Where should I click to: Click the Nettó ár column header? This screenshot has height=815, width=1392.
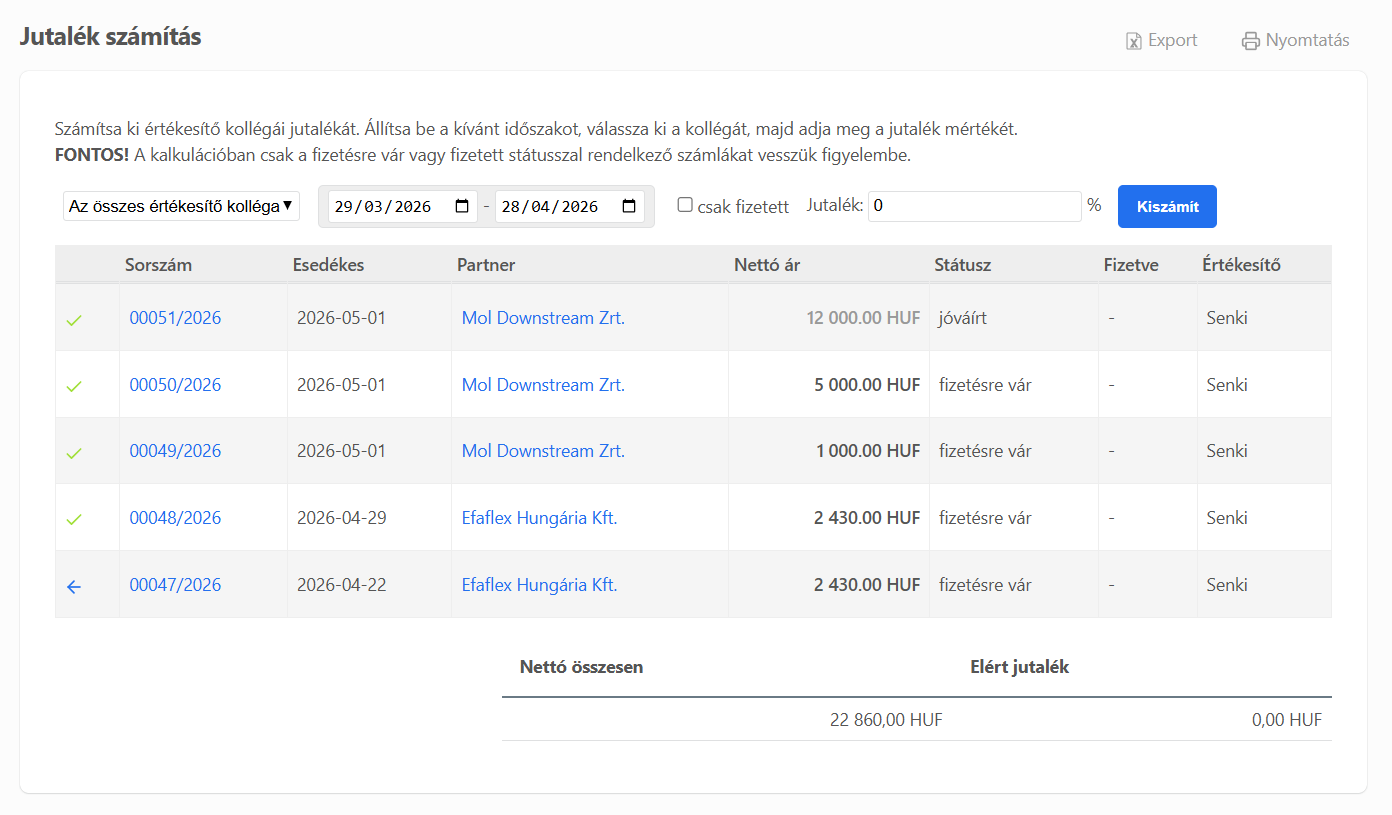[767, 265]
